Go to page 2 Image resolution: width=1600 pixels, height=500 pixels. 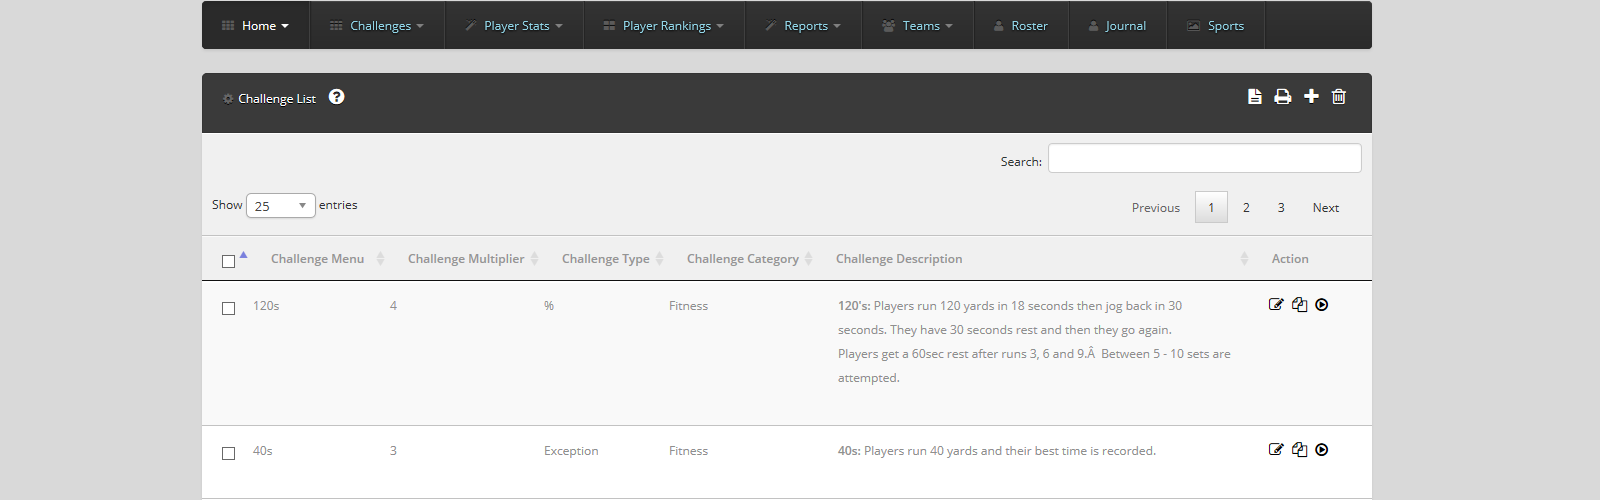coord(1246,208)
